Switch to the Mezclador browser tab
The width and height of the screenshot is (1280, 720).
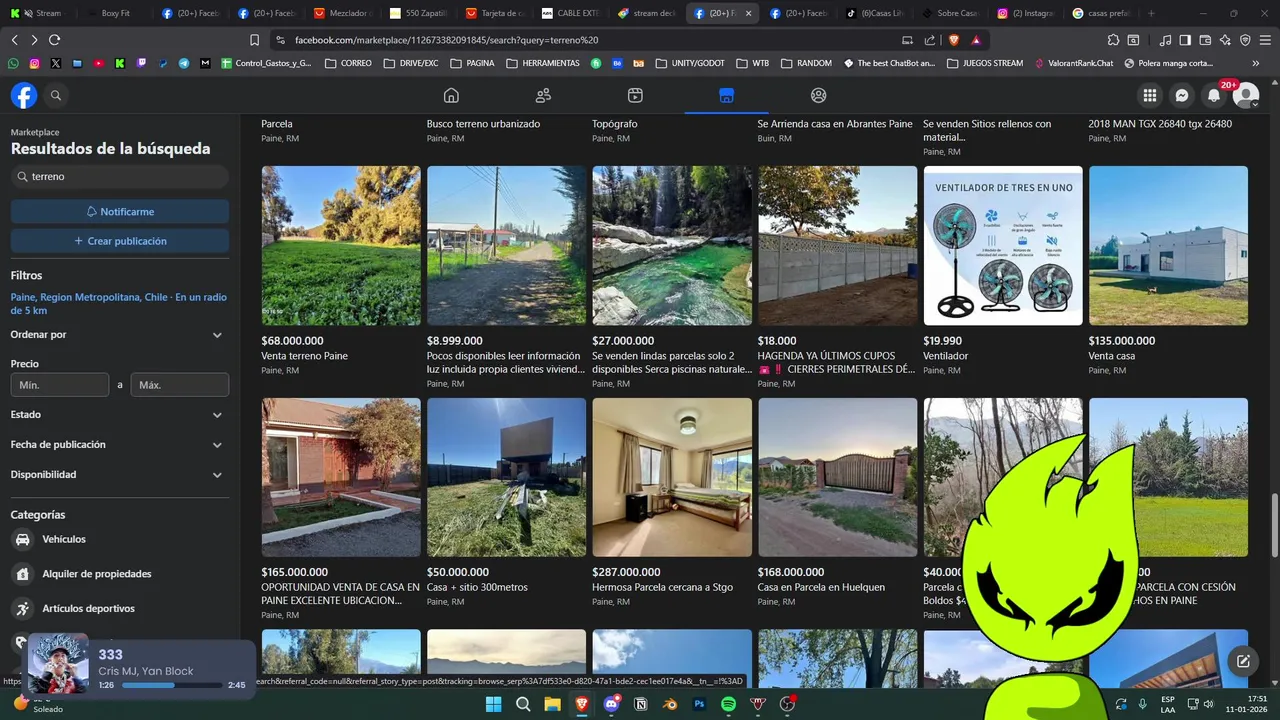point(344,13)
